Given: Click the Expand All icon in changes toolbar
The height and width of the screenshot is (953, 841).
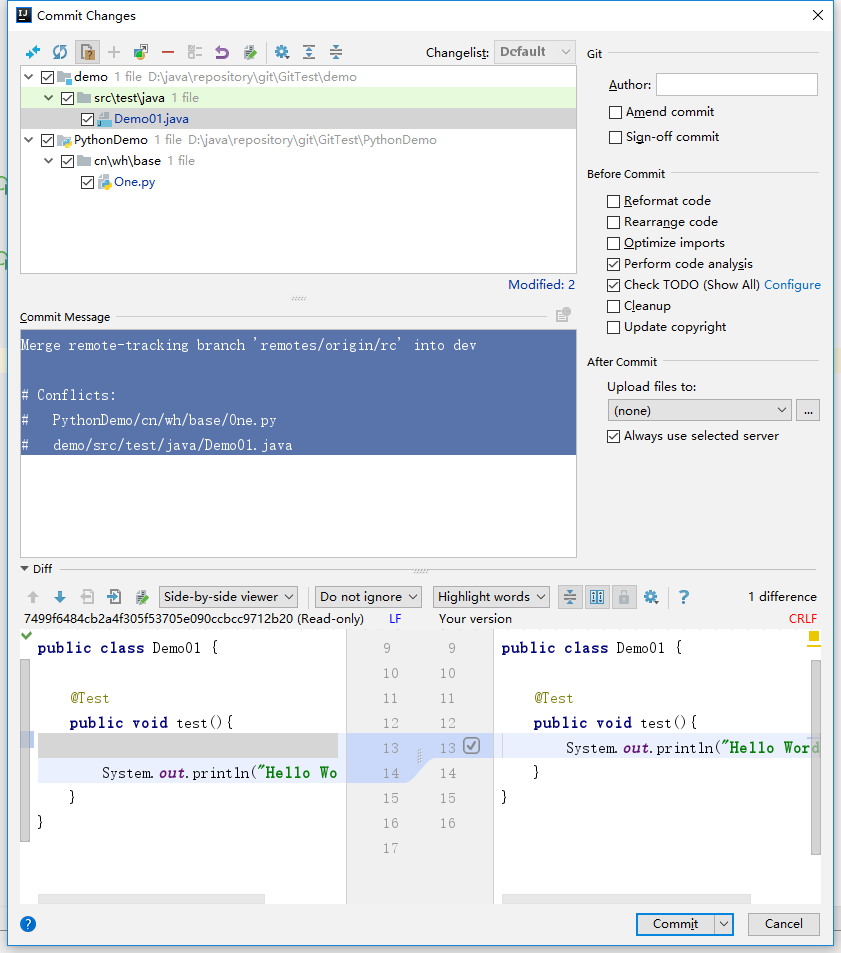Looking at the screenshot, I should 309,52.
